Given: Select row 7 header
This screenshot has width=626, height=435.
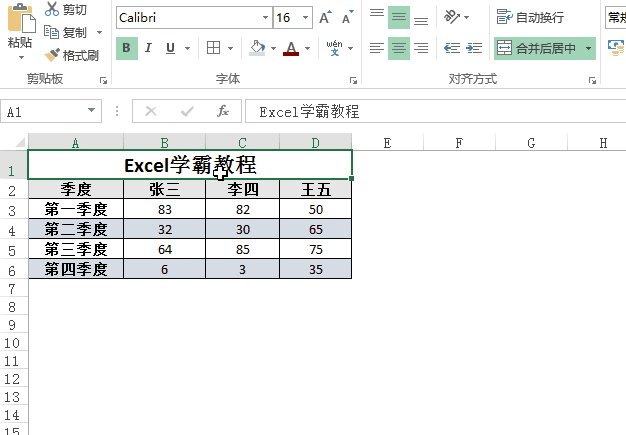Looking at the screenshot, I should point(12,288).
